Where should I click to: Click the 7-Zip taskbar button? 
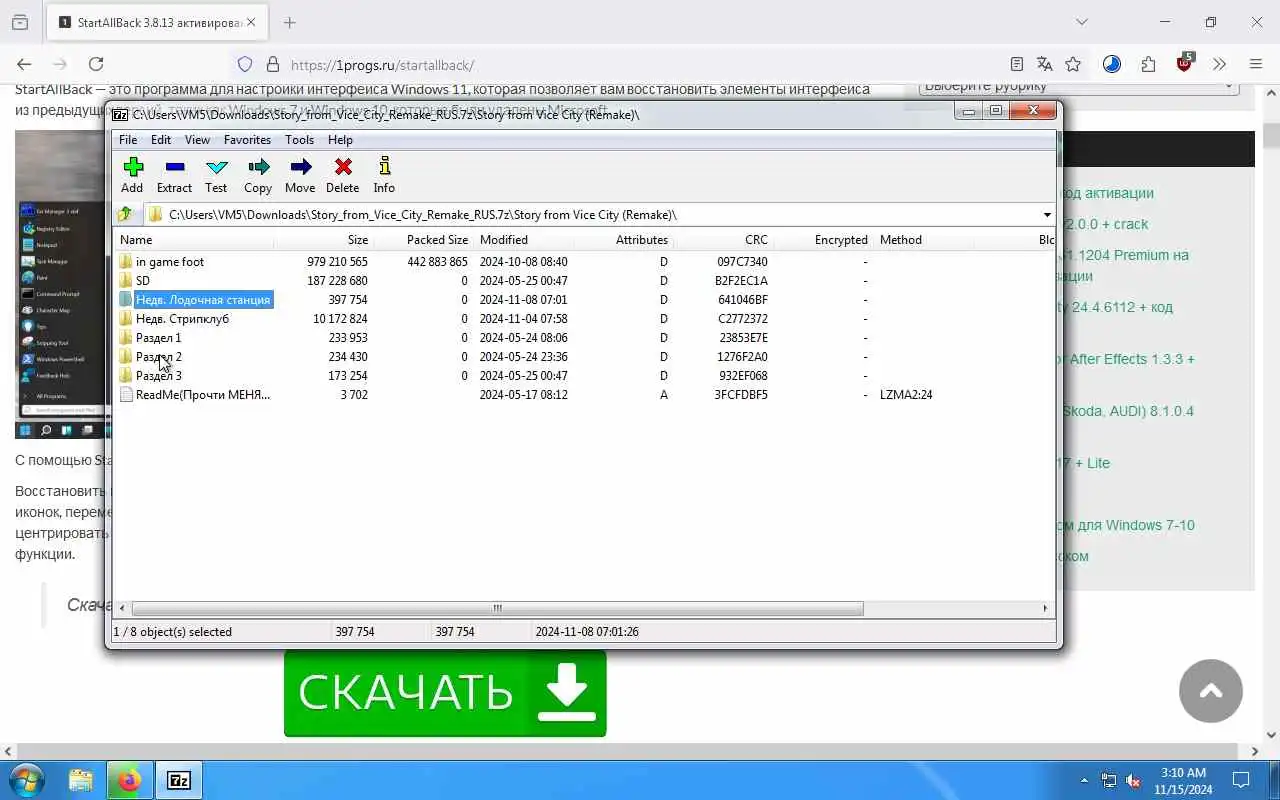click(179, 780)
